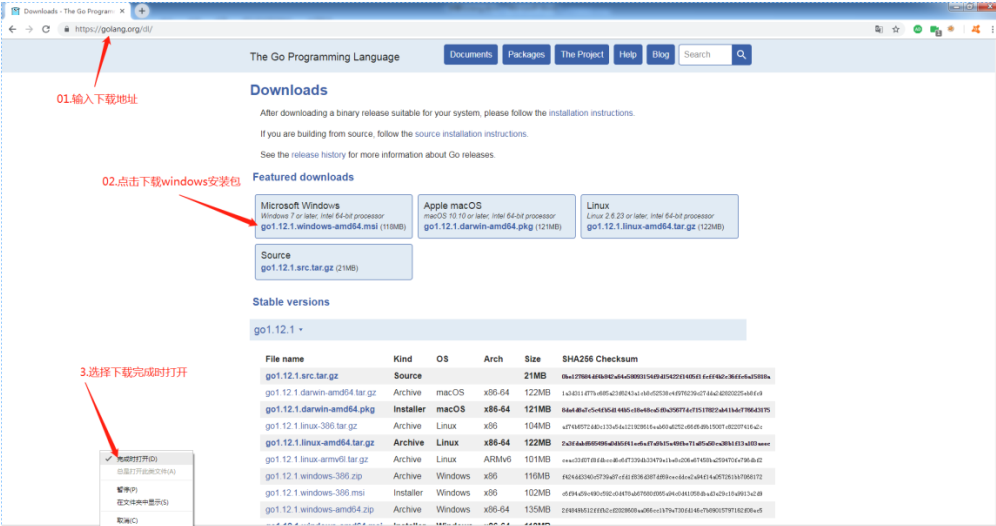This screenshot has width=996, height=526.
Task: Open the Documents menu button
Action: click(x=471, y=55)
